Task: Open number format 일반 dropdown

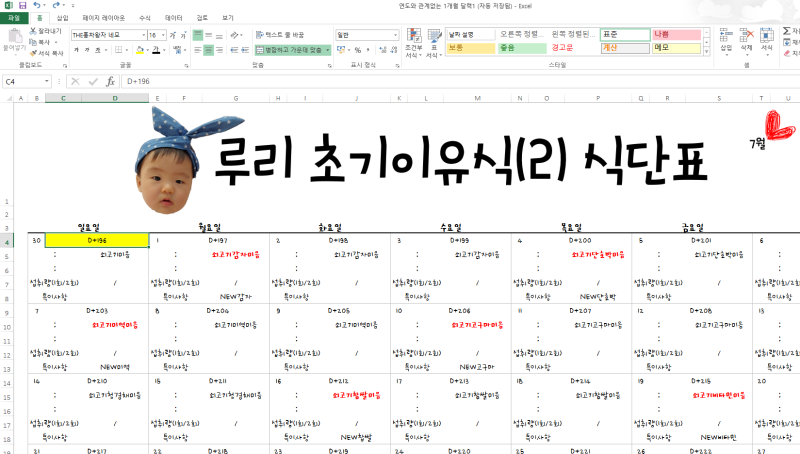Action: 395,35
